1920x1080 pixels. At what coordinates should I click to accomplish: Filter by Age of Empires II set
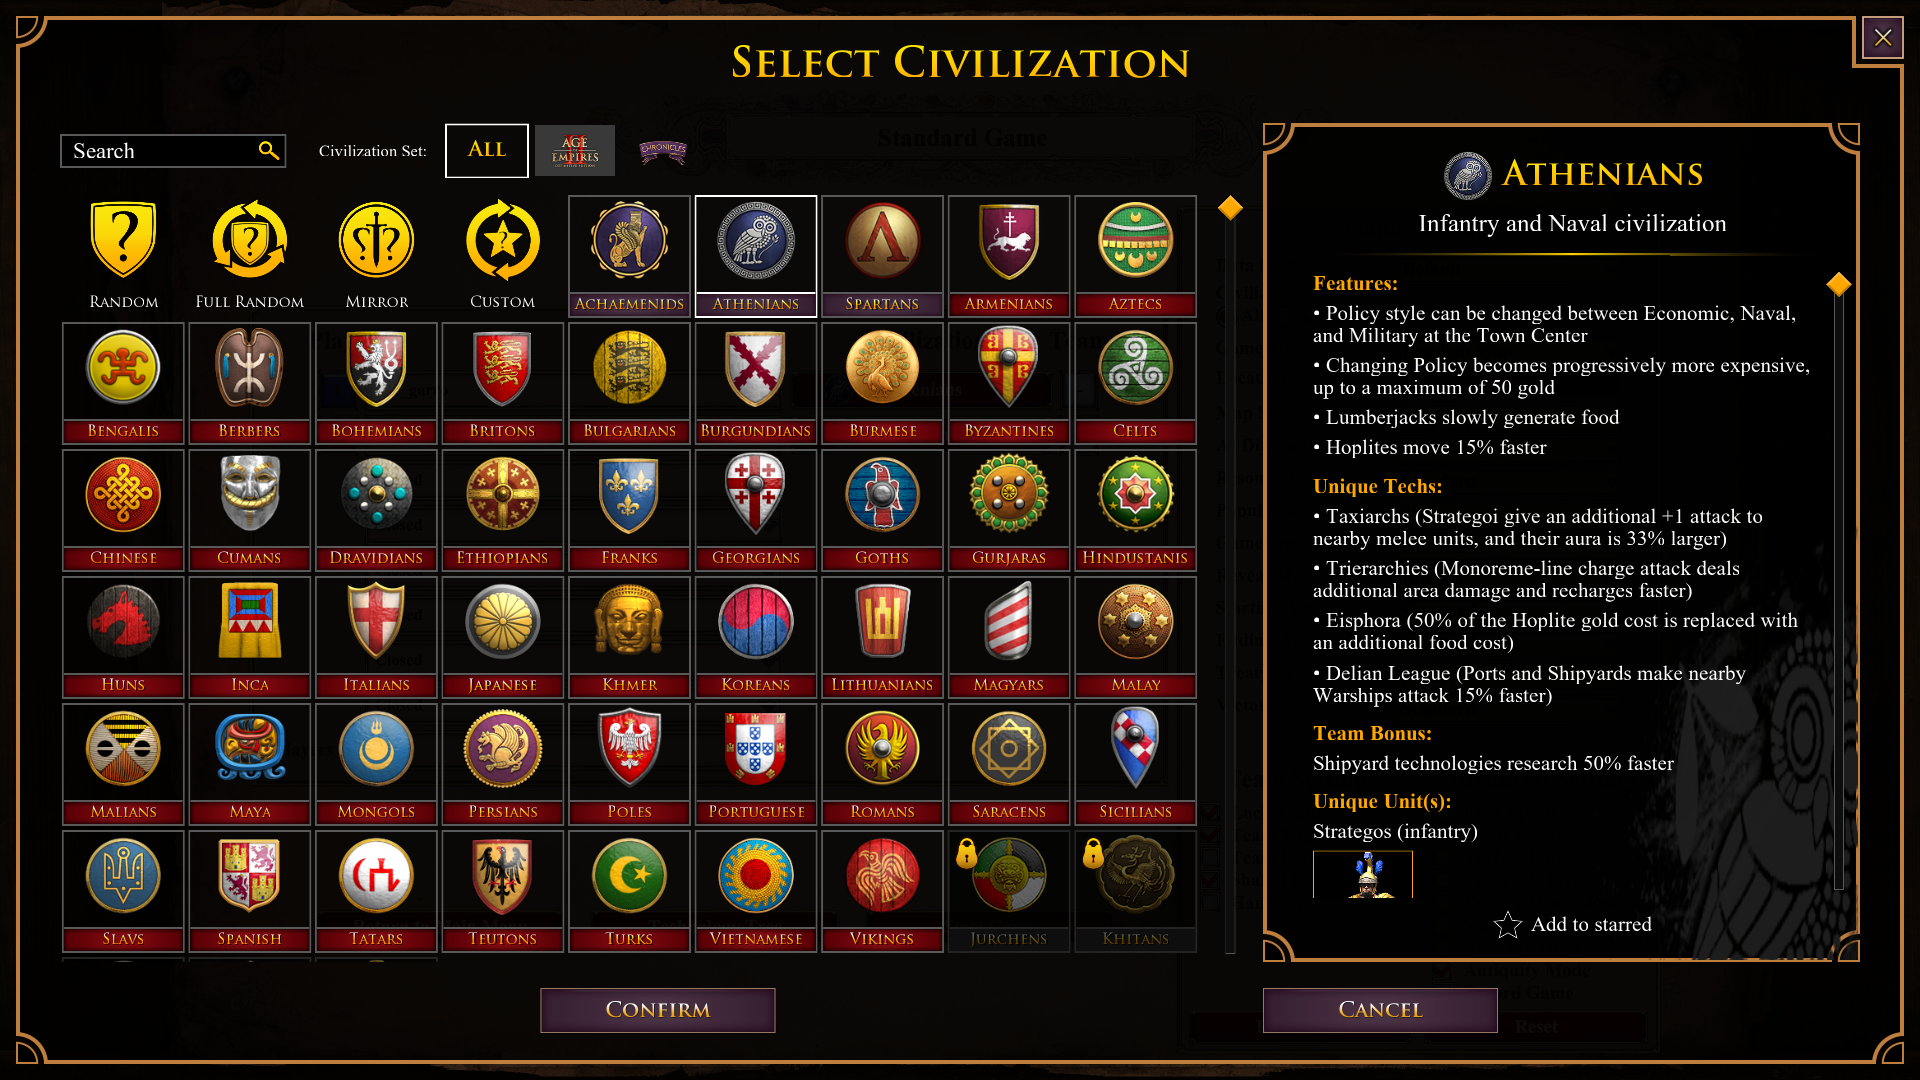(575, 151)
